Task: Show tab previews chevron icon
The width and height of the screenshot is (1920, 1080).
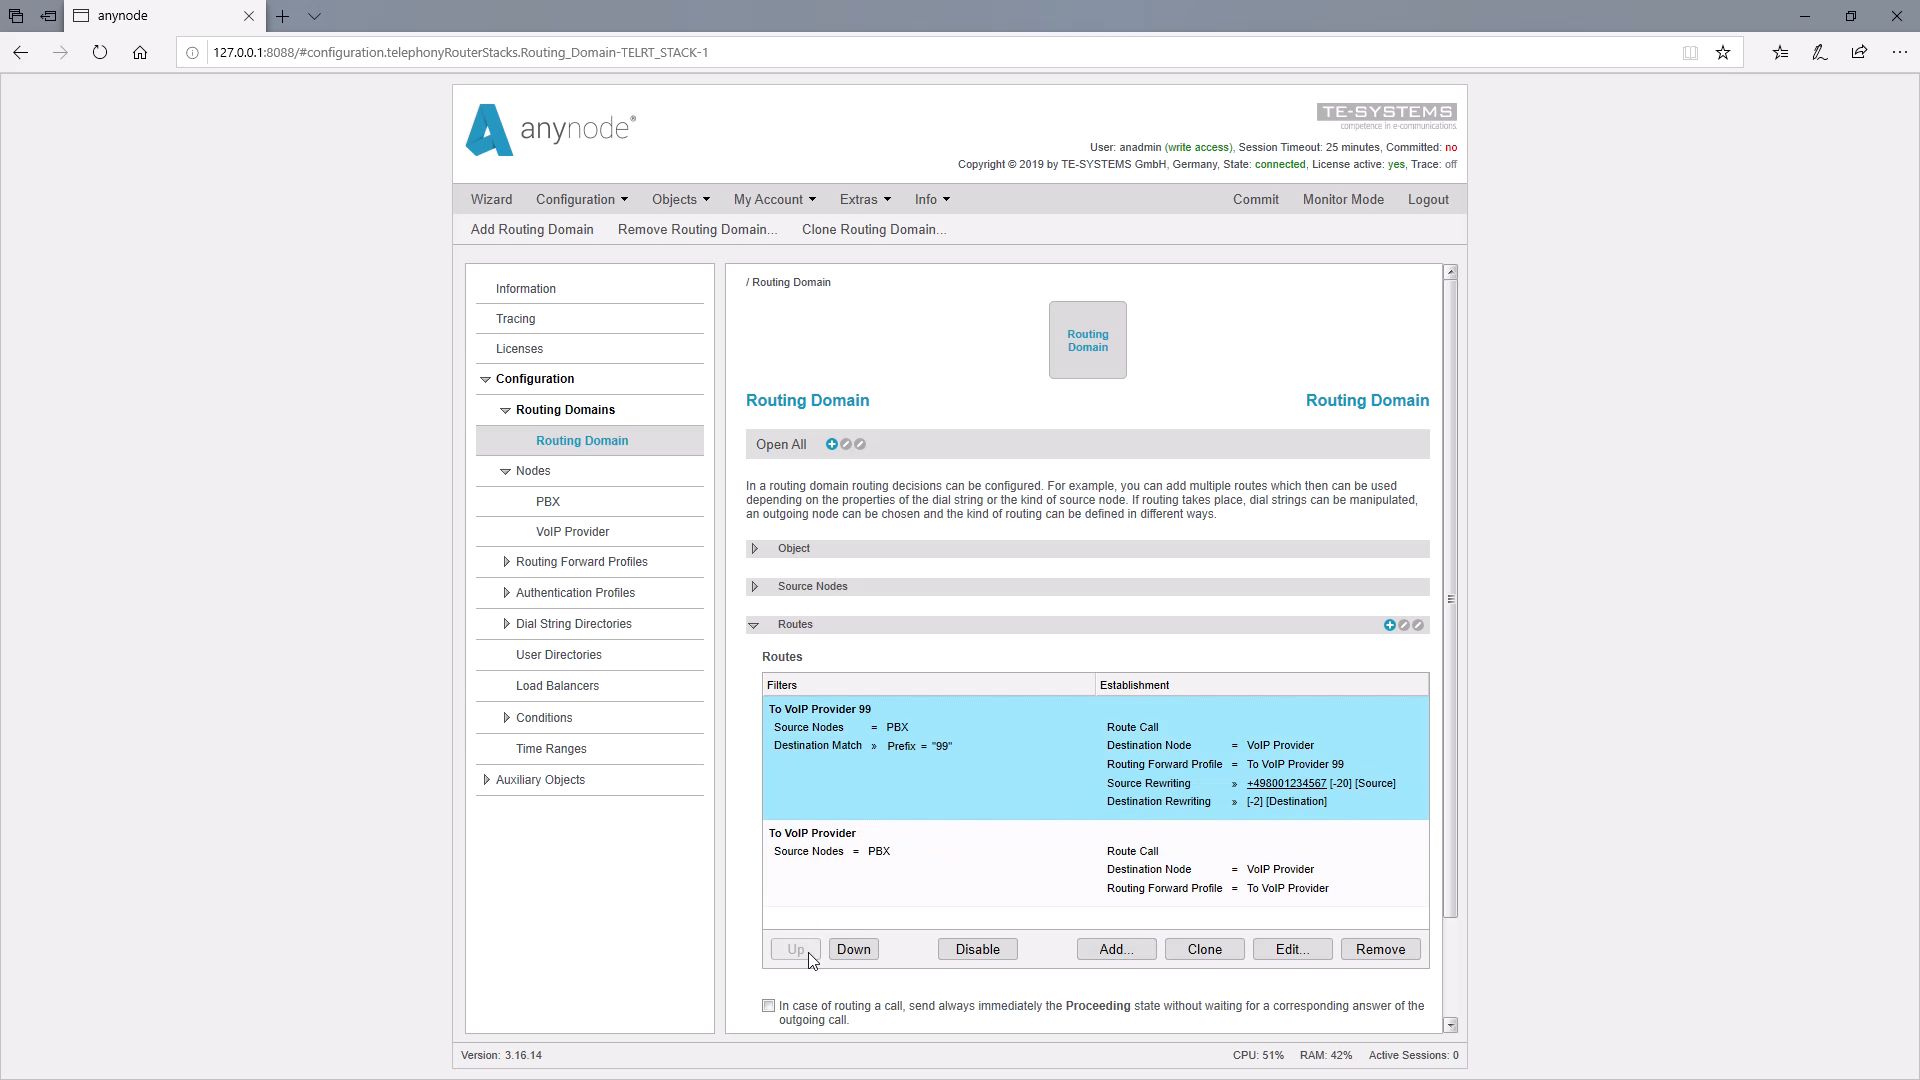Action: click(x=314, y=16)
